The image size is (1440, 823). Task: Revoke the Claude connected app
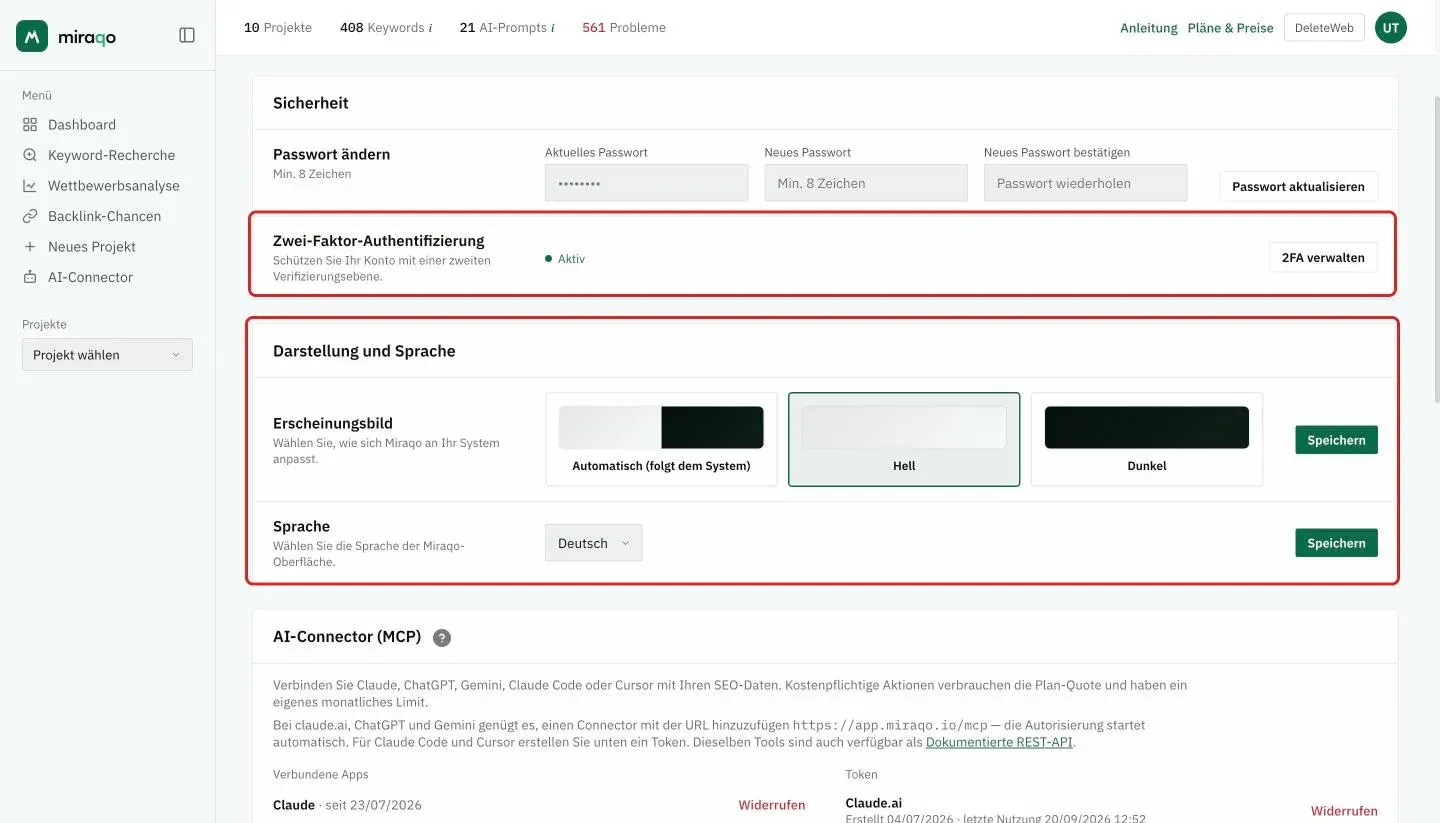coord(772,805)
